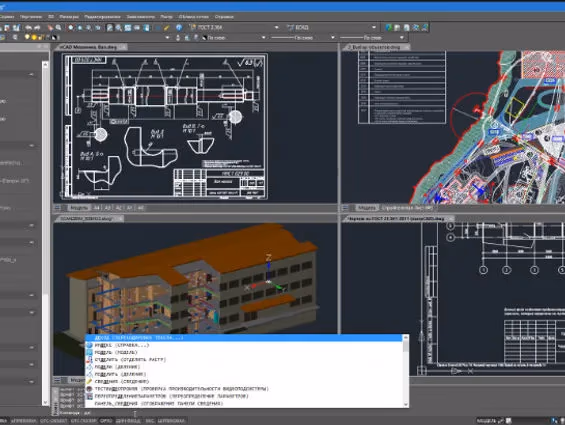Image resolution: width=565 pixels, height=425 pixels.
Task: Open the Справка menu
Action: coord(224,17)
